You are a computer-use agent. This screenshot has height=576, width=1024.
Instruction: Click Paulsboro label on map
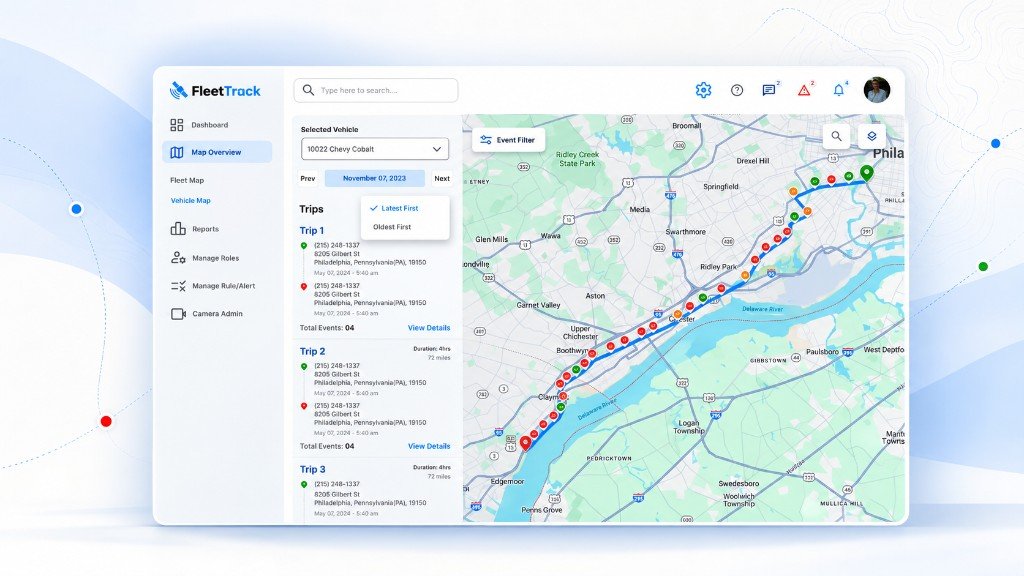pos(822,351)
